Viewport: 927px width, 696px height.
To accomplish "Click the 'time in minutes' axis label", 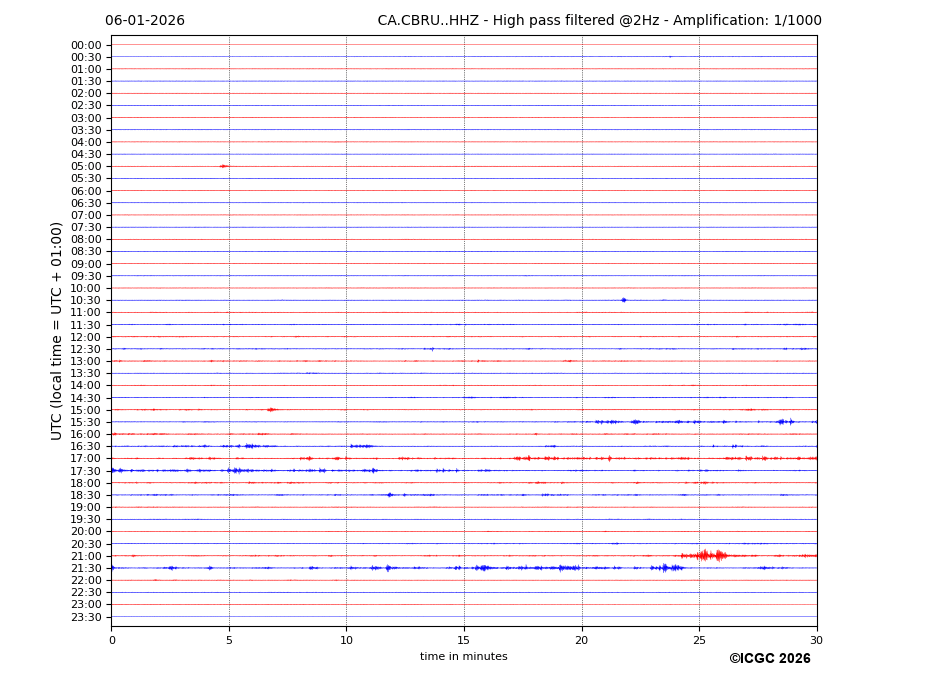I will coord(463,657).
